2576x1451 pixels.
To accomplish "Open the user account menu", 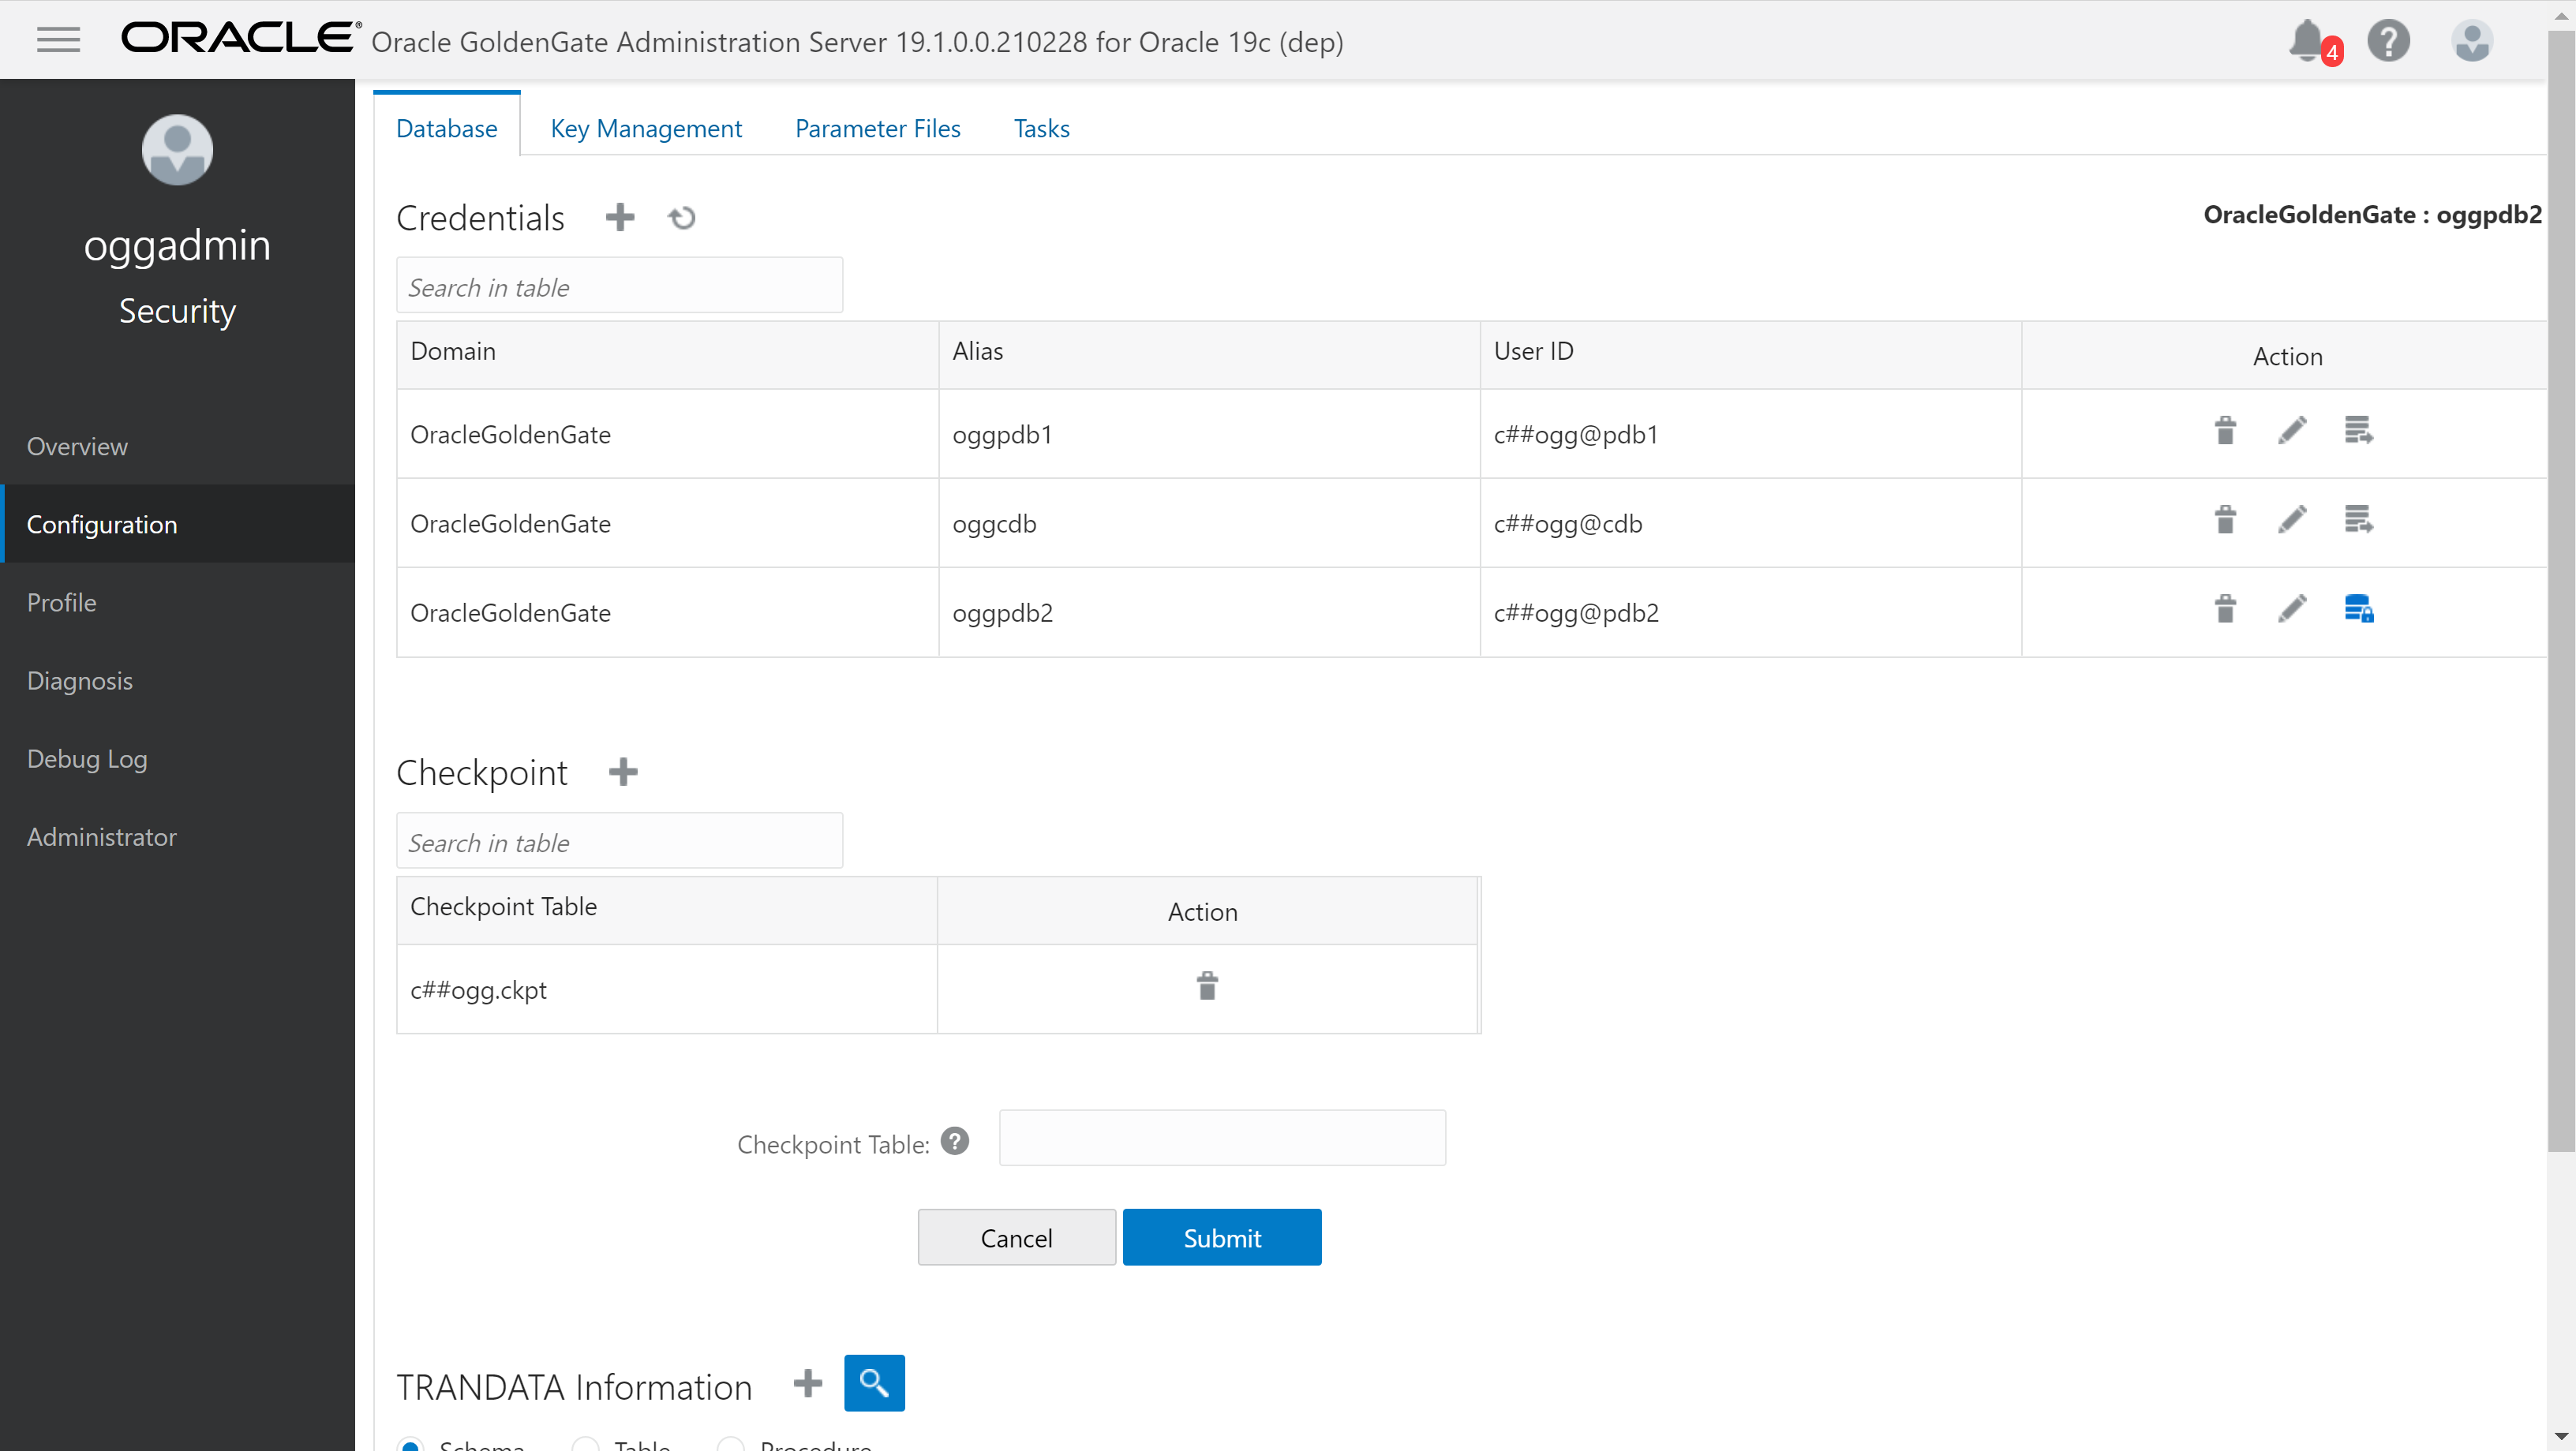I will (2471, 41).
